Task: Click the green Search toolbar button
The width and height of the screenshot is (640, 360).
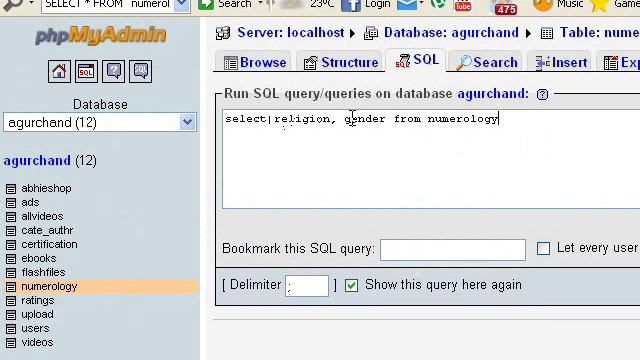Action: pyautogui.click(x=225, y=4)
